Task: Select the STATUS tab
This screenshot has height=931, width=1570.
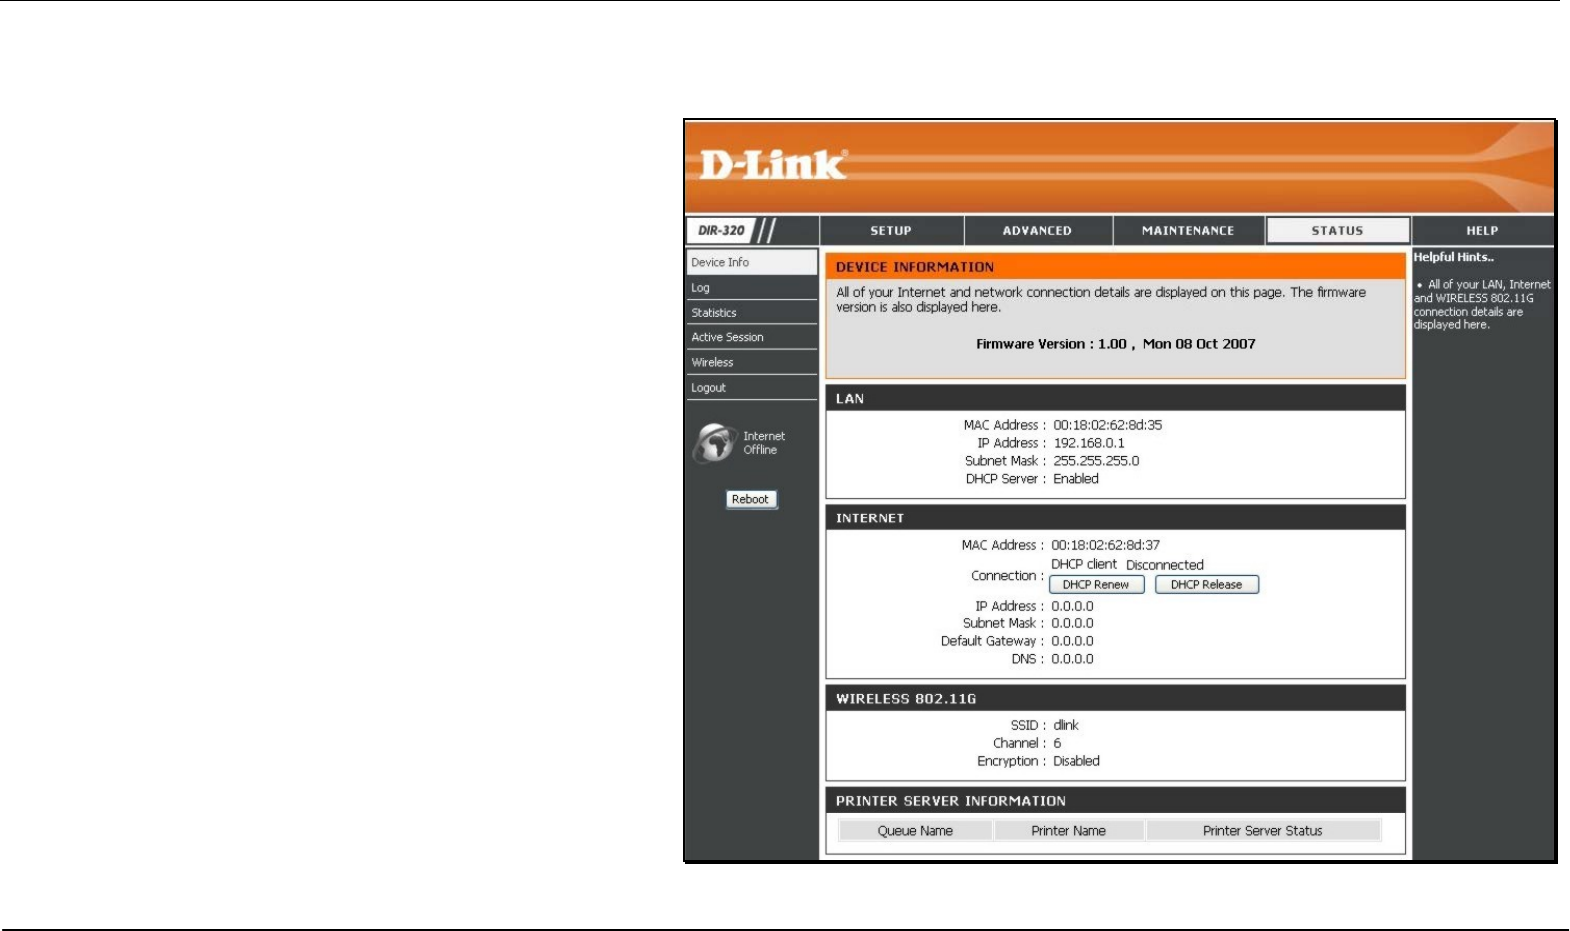Action: pyautogui.click(x=1338, y=231)
